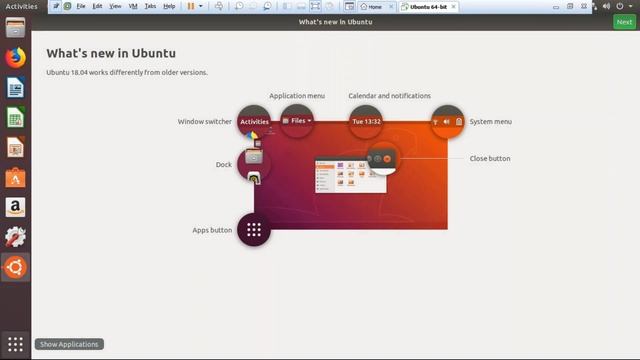
Task: Open LibreOffice Calc from the dock
Action: (16, 117)
